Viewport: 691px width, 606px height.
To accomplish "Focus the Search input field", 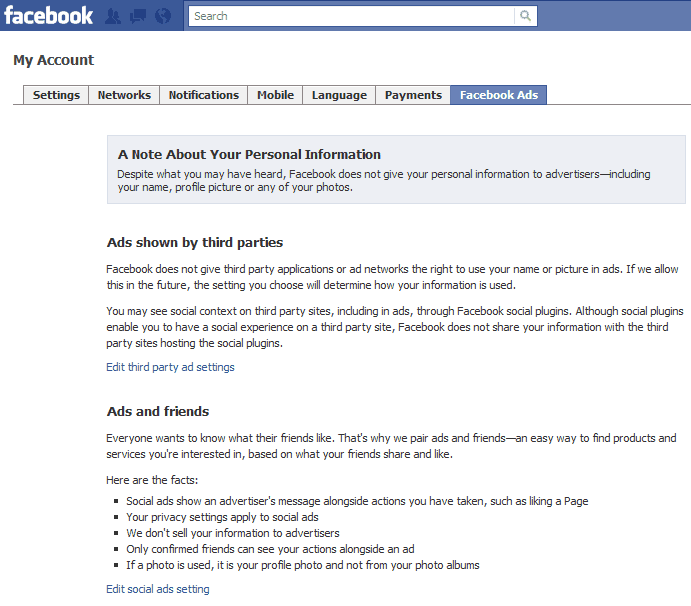I will point(351,16).
